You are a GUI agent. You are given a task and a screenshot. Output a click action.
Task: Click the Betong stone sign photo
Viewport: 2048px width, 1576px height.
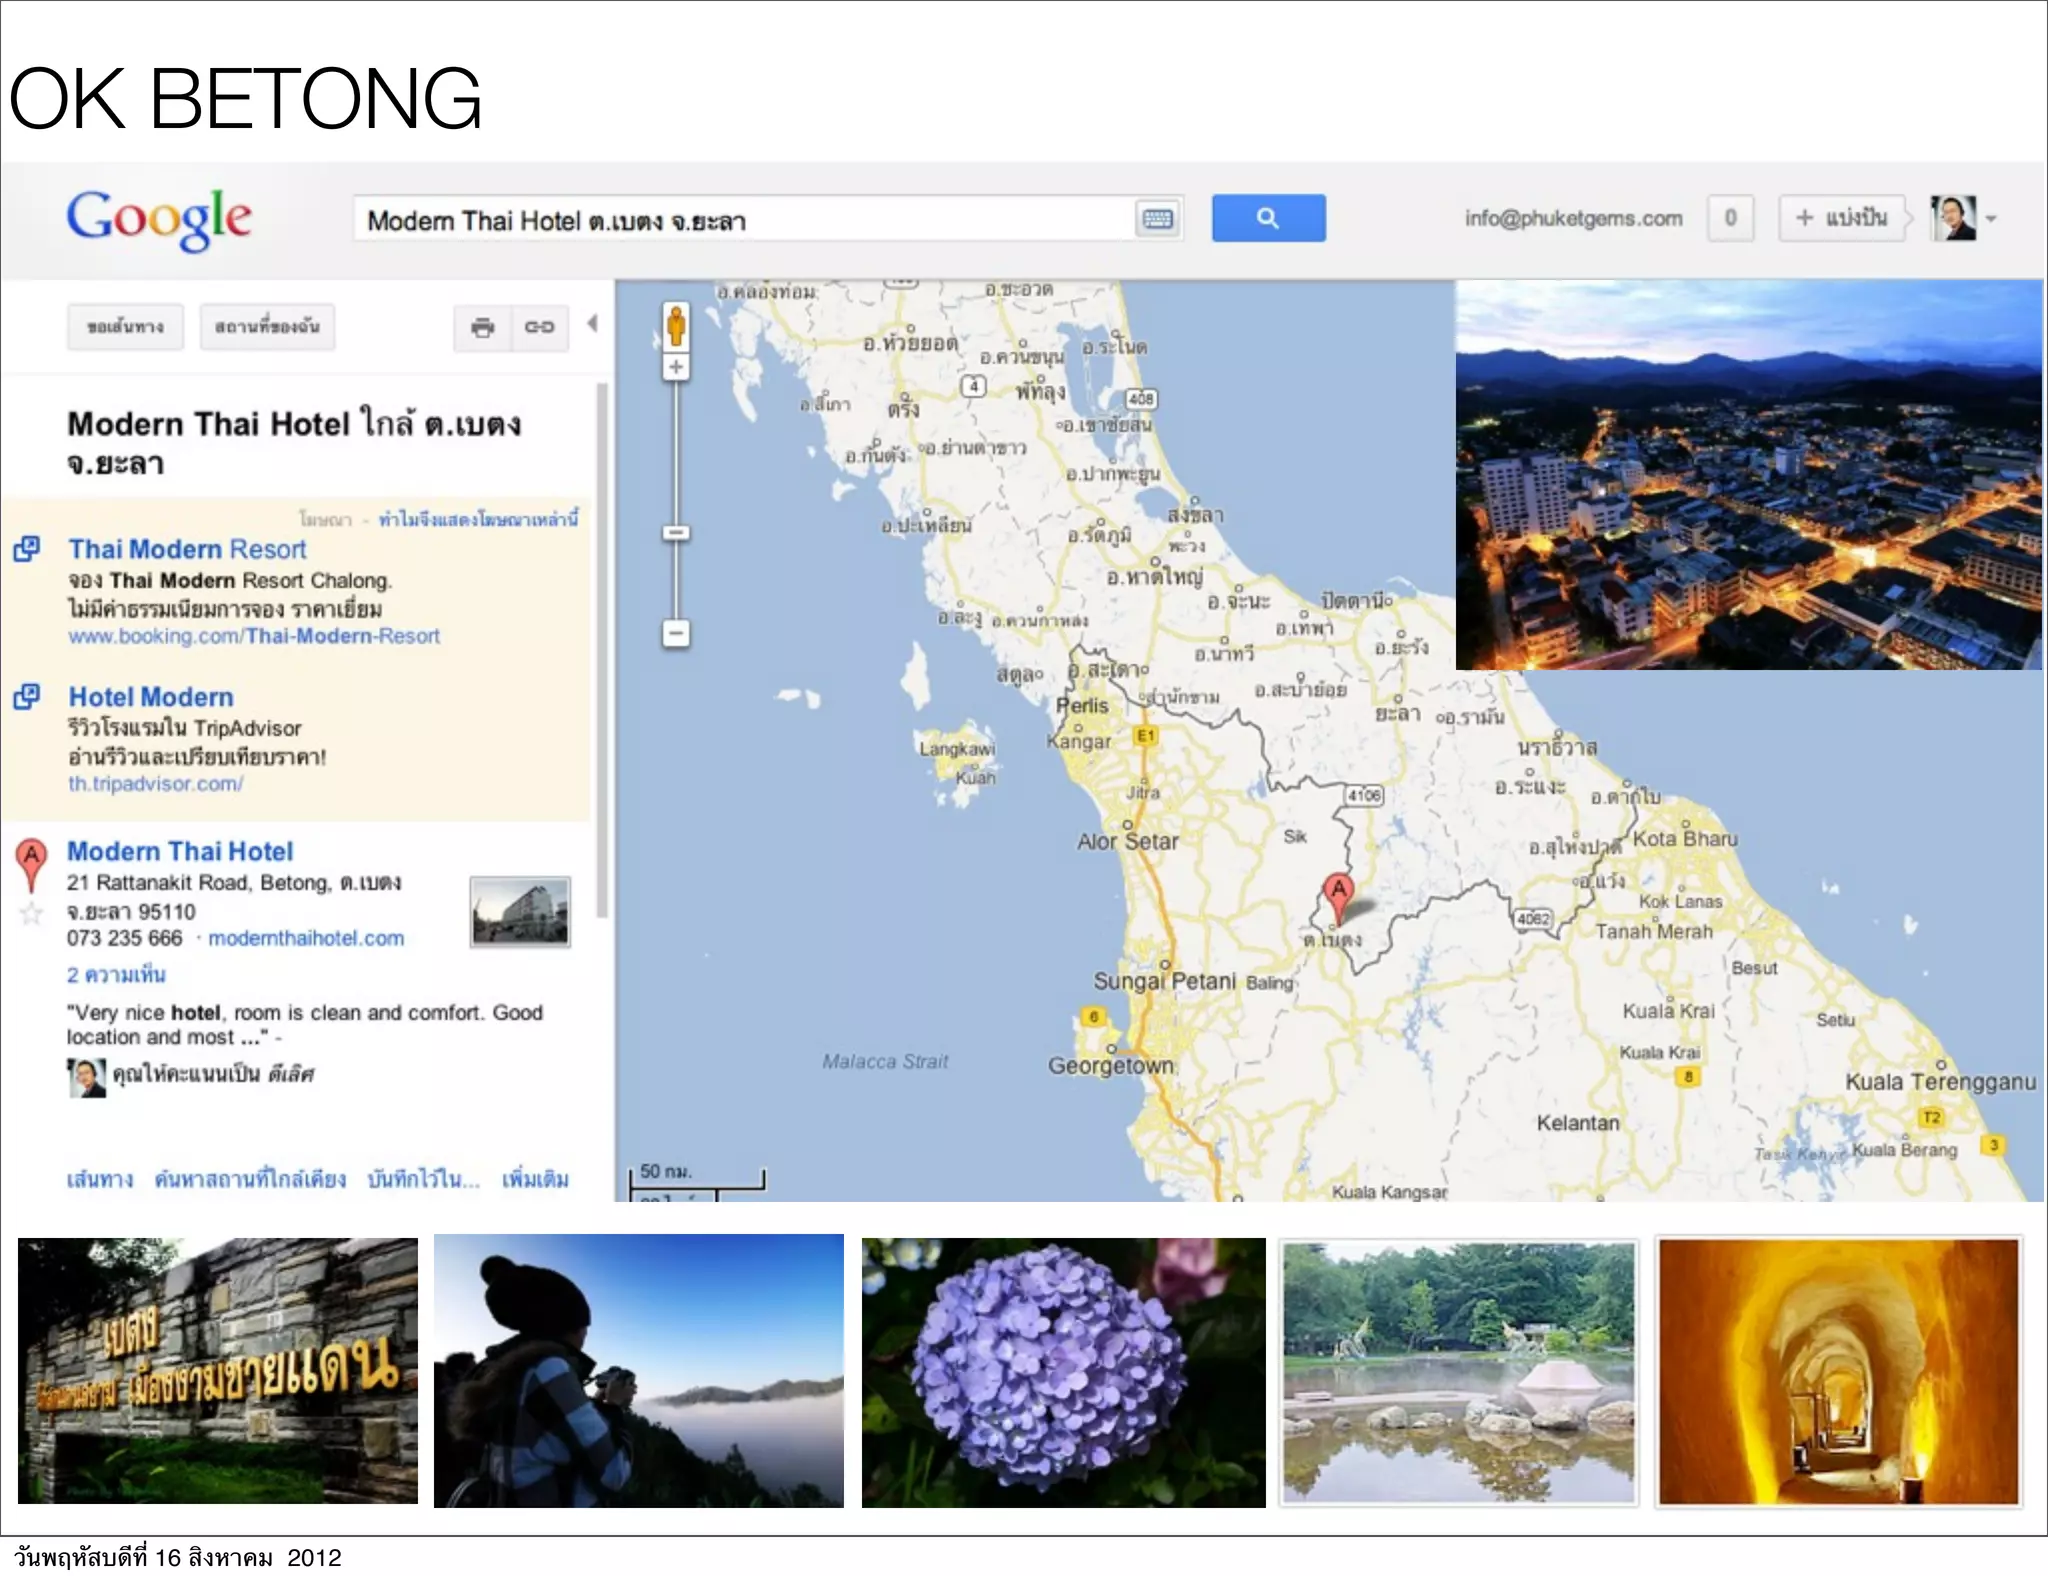218,1371
